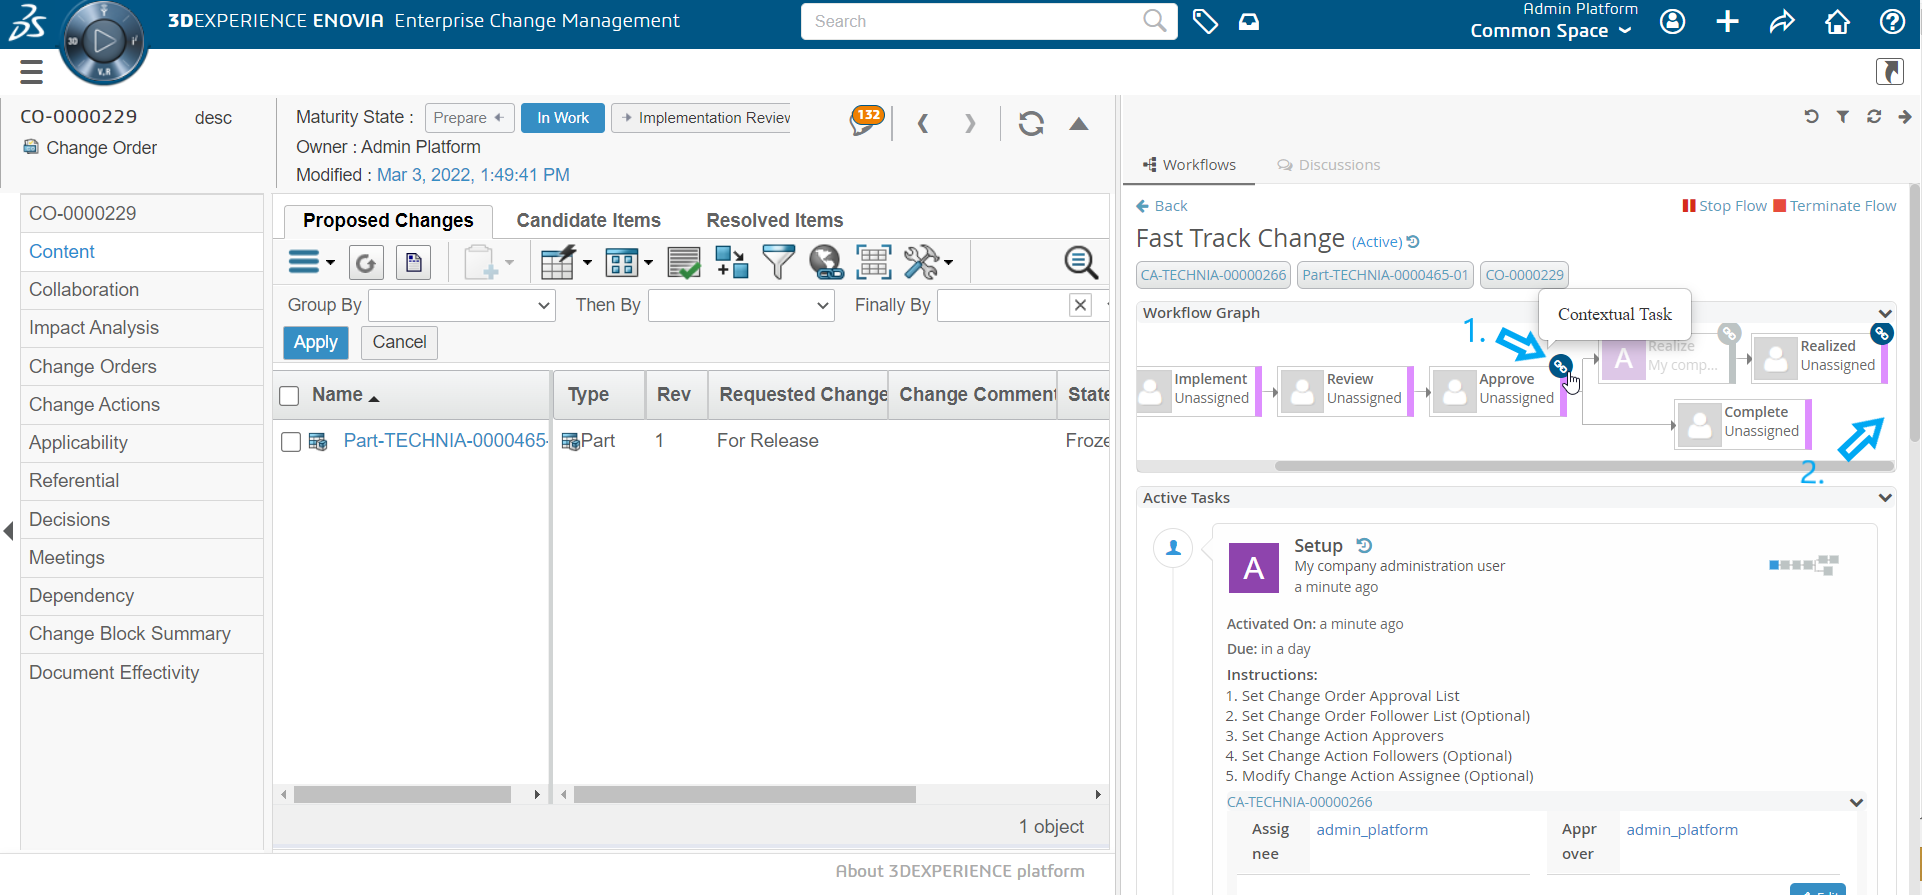Open the Group By dropdown
Image resolution: width=1922 pixels, height=895 pixels.
click(462, 305)
